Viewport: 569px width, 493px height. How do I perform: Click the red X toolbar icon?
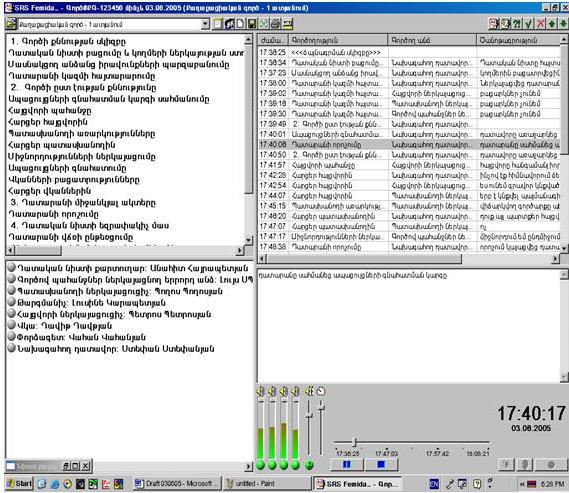tap(540, 24)
